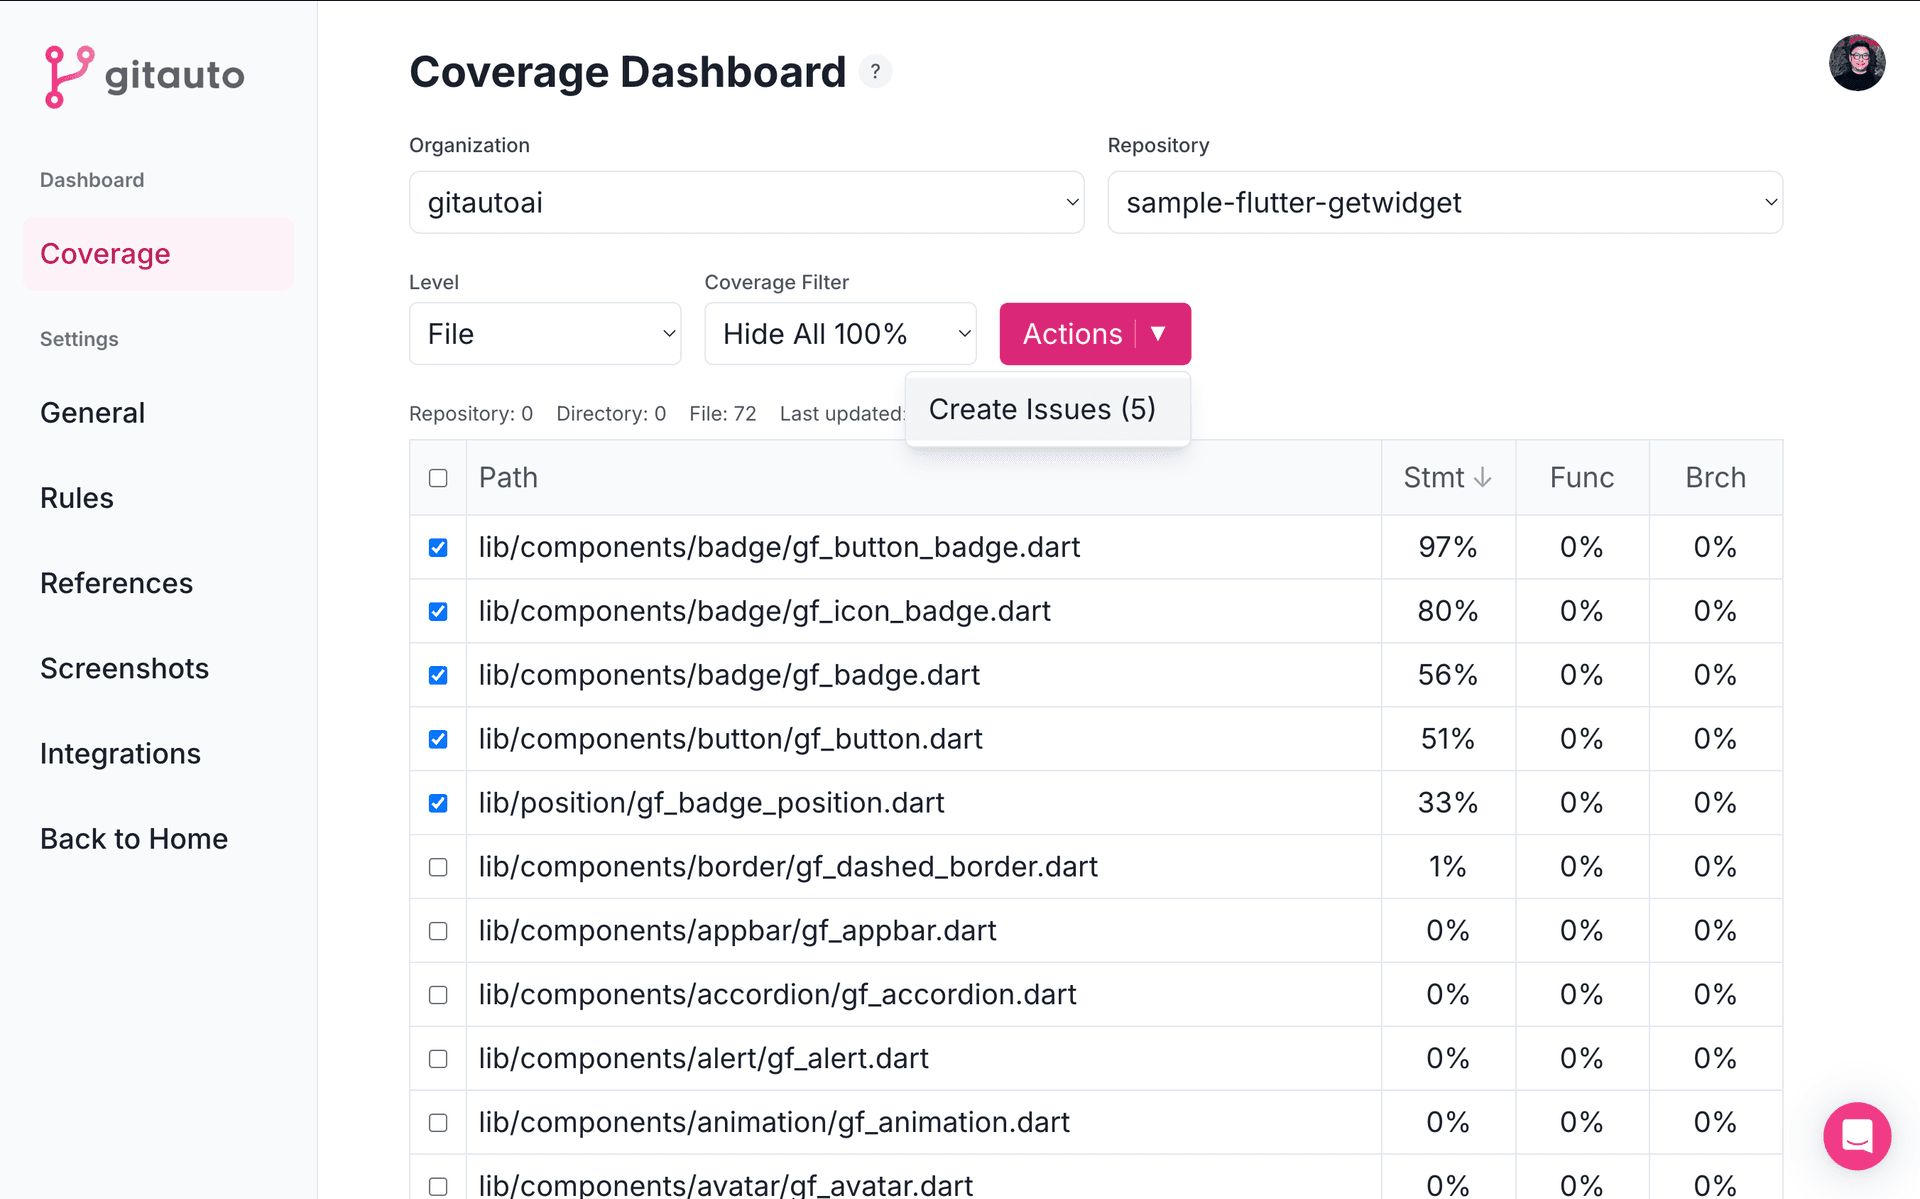
Task: Select Create Issues from the menu
Action: 1042,409
